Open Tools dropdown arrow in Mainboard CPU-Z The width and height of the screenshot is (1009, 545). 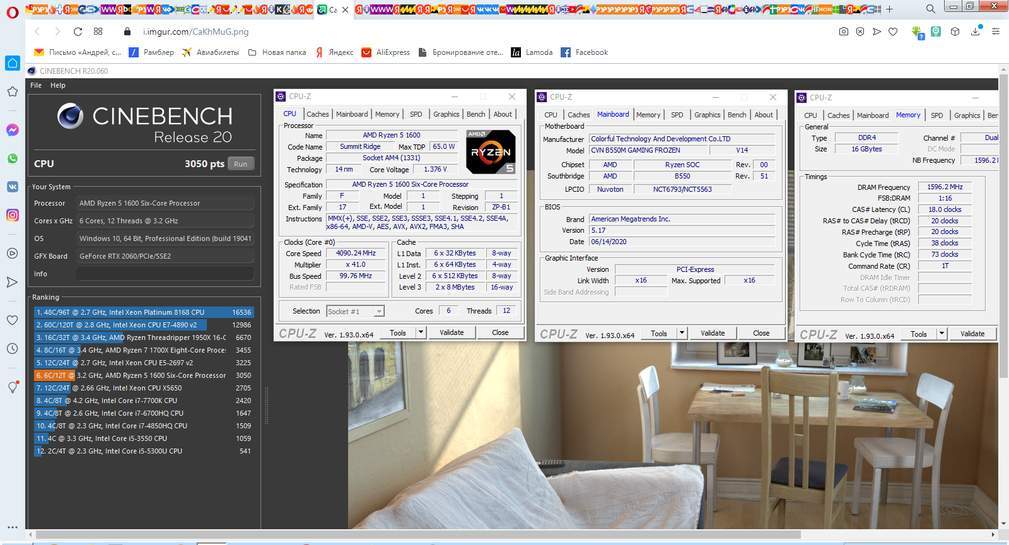coord(681,333)
